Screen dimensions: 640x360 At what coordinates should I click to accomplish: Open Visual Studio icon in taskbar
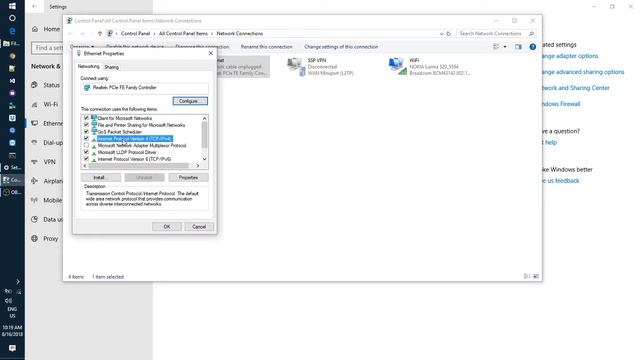tap(12, 81)
